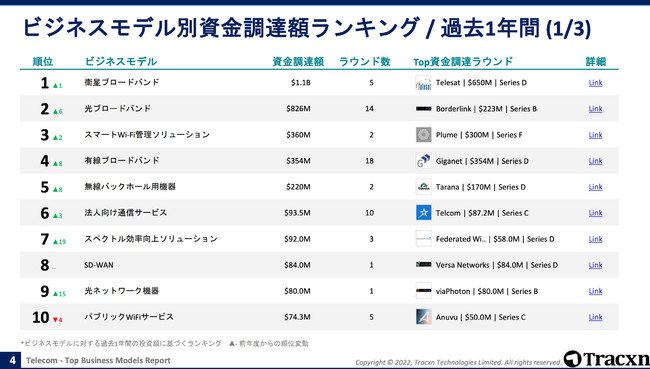Click the viaPhoton logo icon

tap(423, 291)
